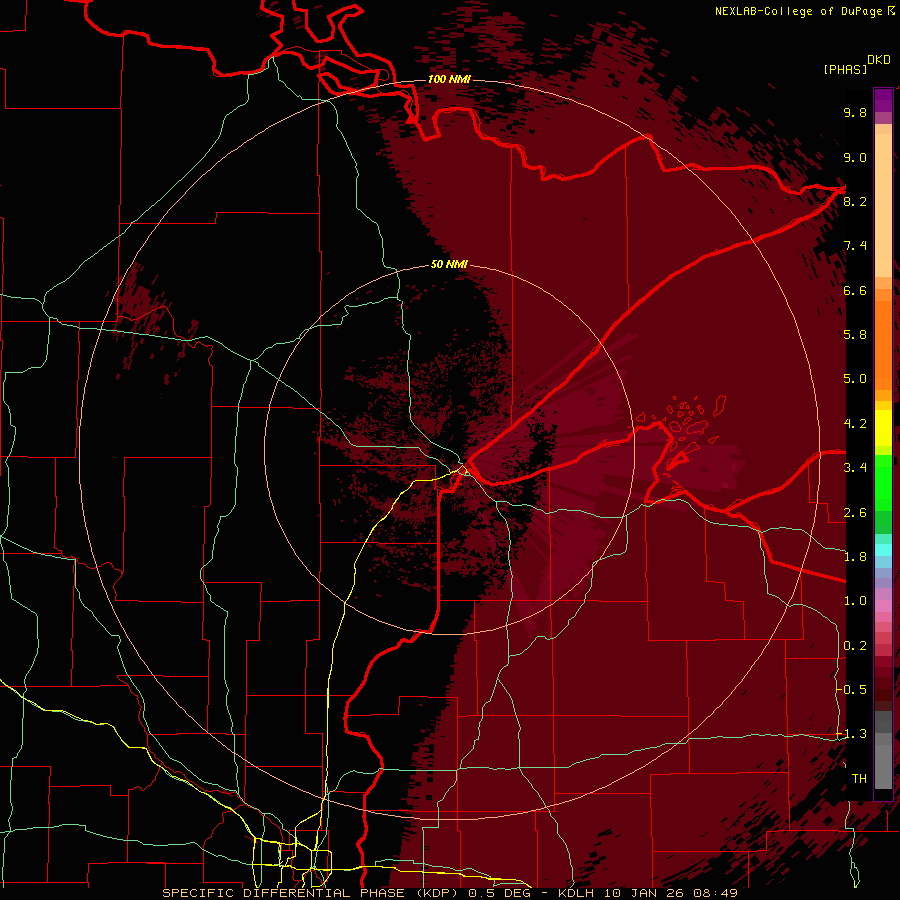Click the 50 NMI range ring label
The image size is (900, 900).
[449, 265]
